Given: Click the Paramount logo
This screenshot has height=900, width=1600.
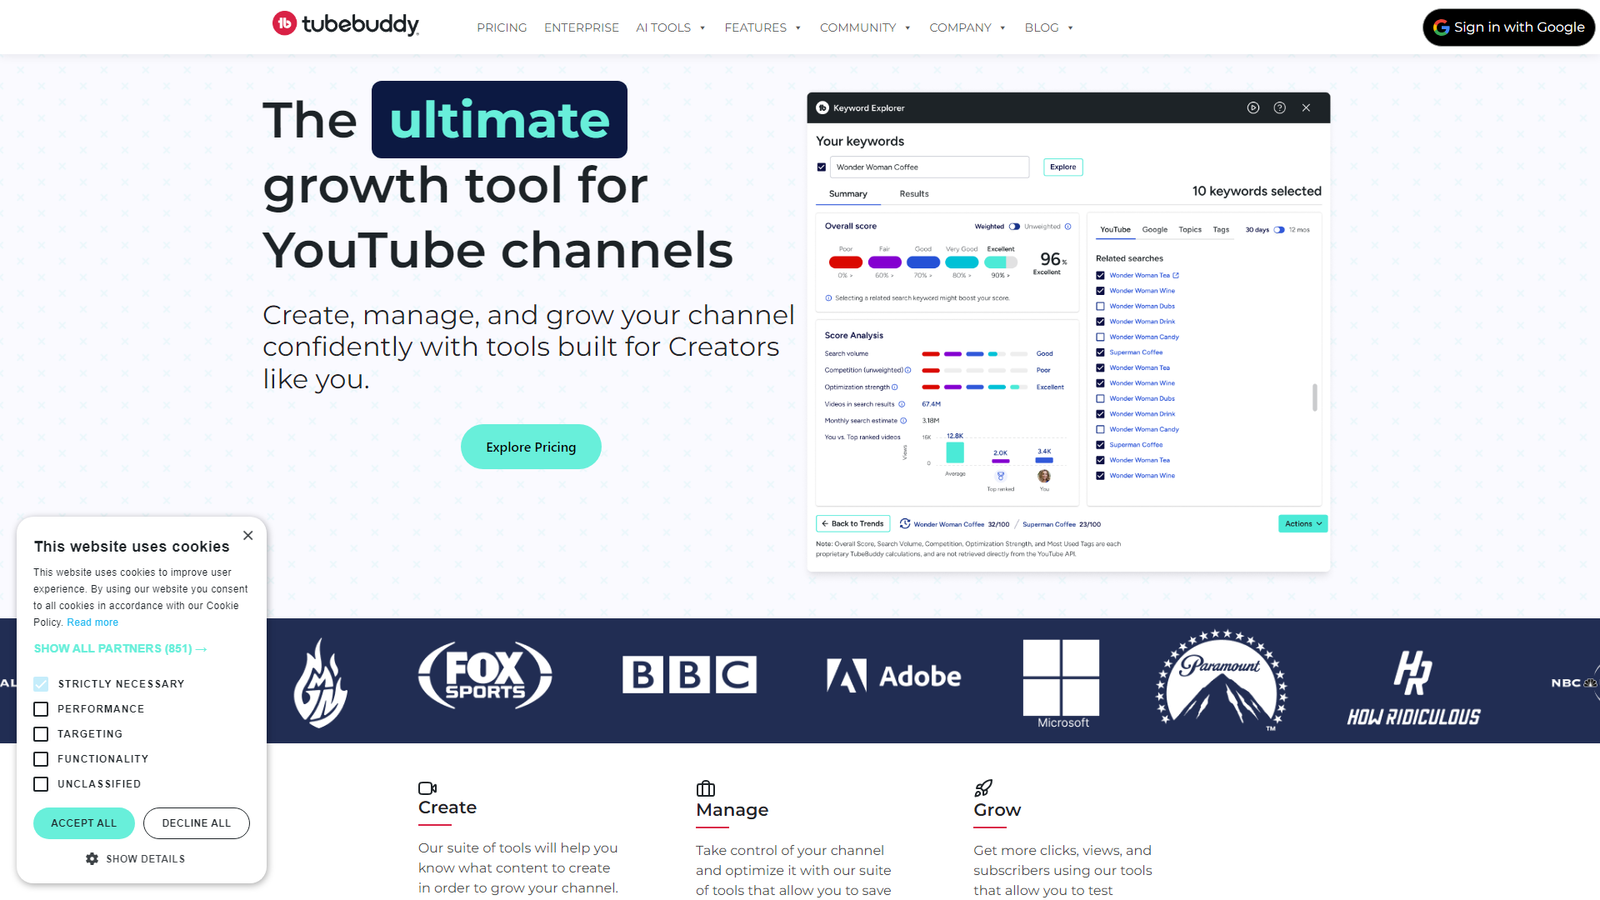Looking at the screenshot, I should point(1222,679).
